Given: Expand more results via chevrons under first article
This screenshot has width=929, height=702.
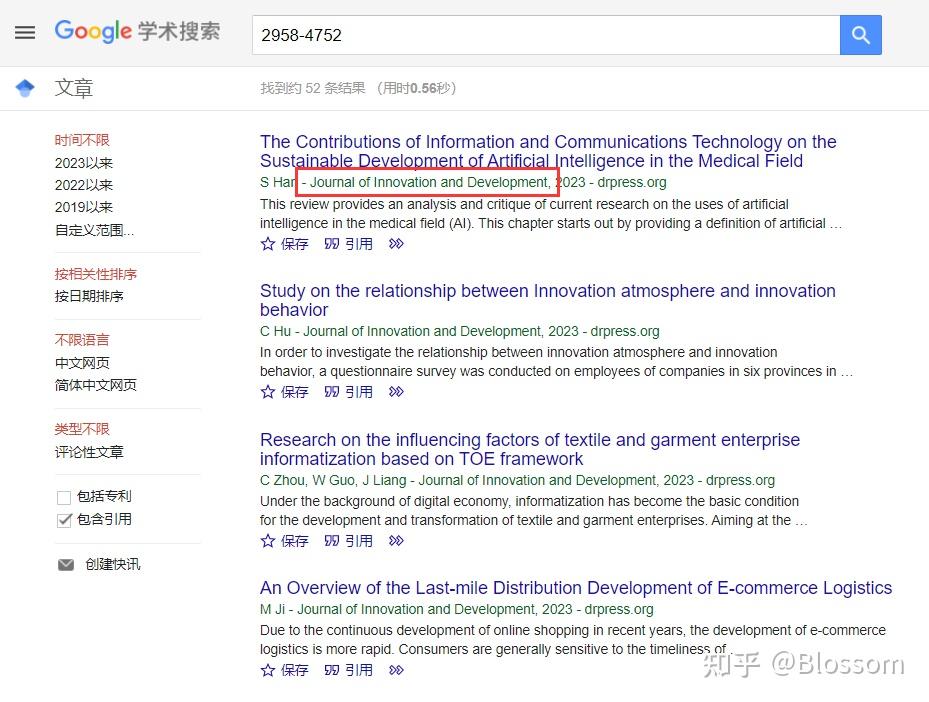Looking at the screenshot, I should (395, 243).
